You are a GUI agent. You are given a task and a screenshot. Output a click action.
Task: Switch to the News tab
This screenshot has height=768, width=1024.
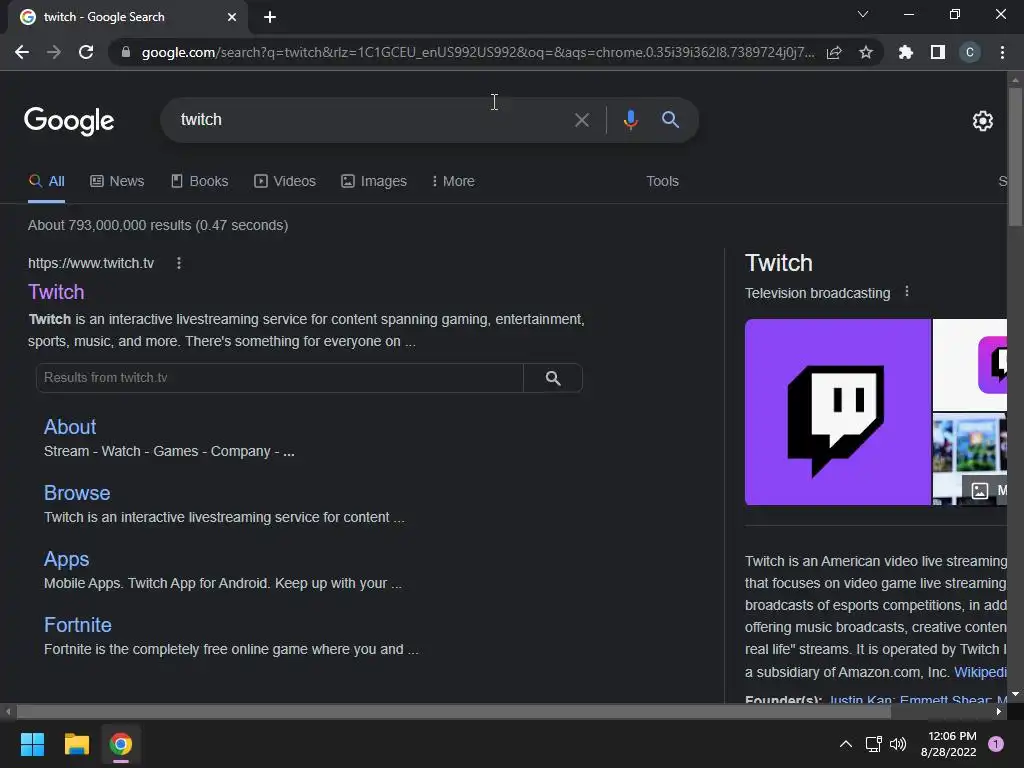(117, 182)
